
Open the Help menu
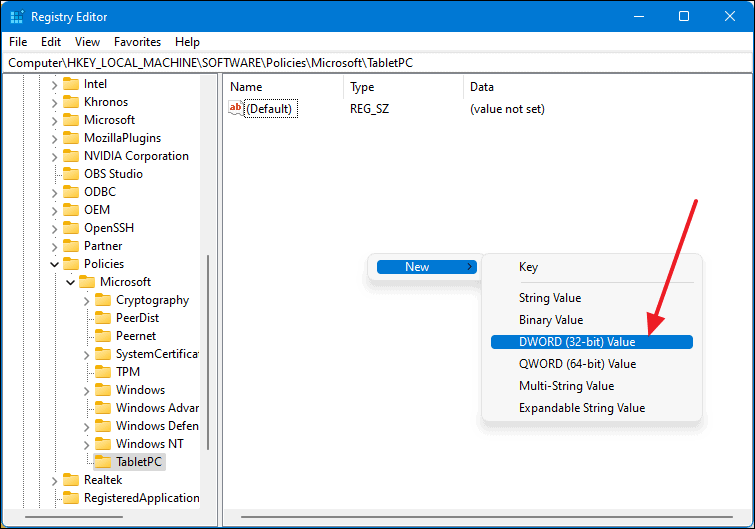click(187, 42)
